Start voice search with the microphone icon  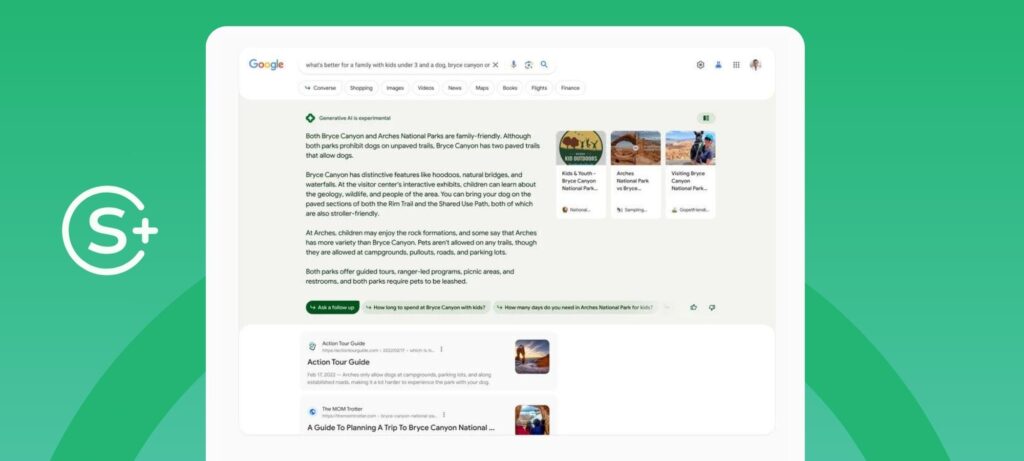point(513,65)
